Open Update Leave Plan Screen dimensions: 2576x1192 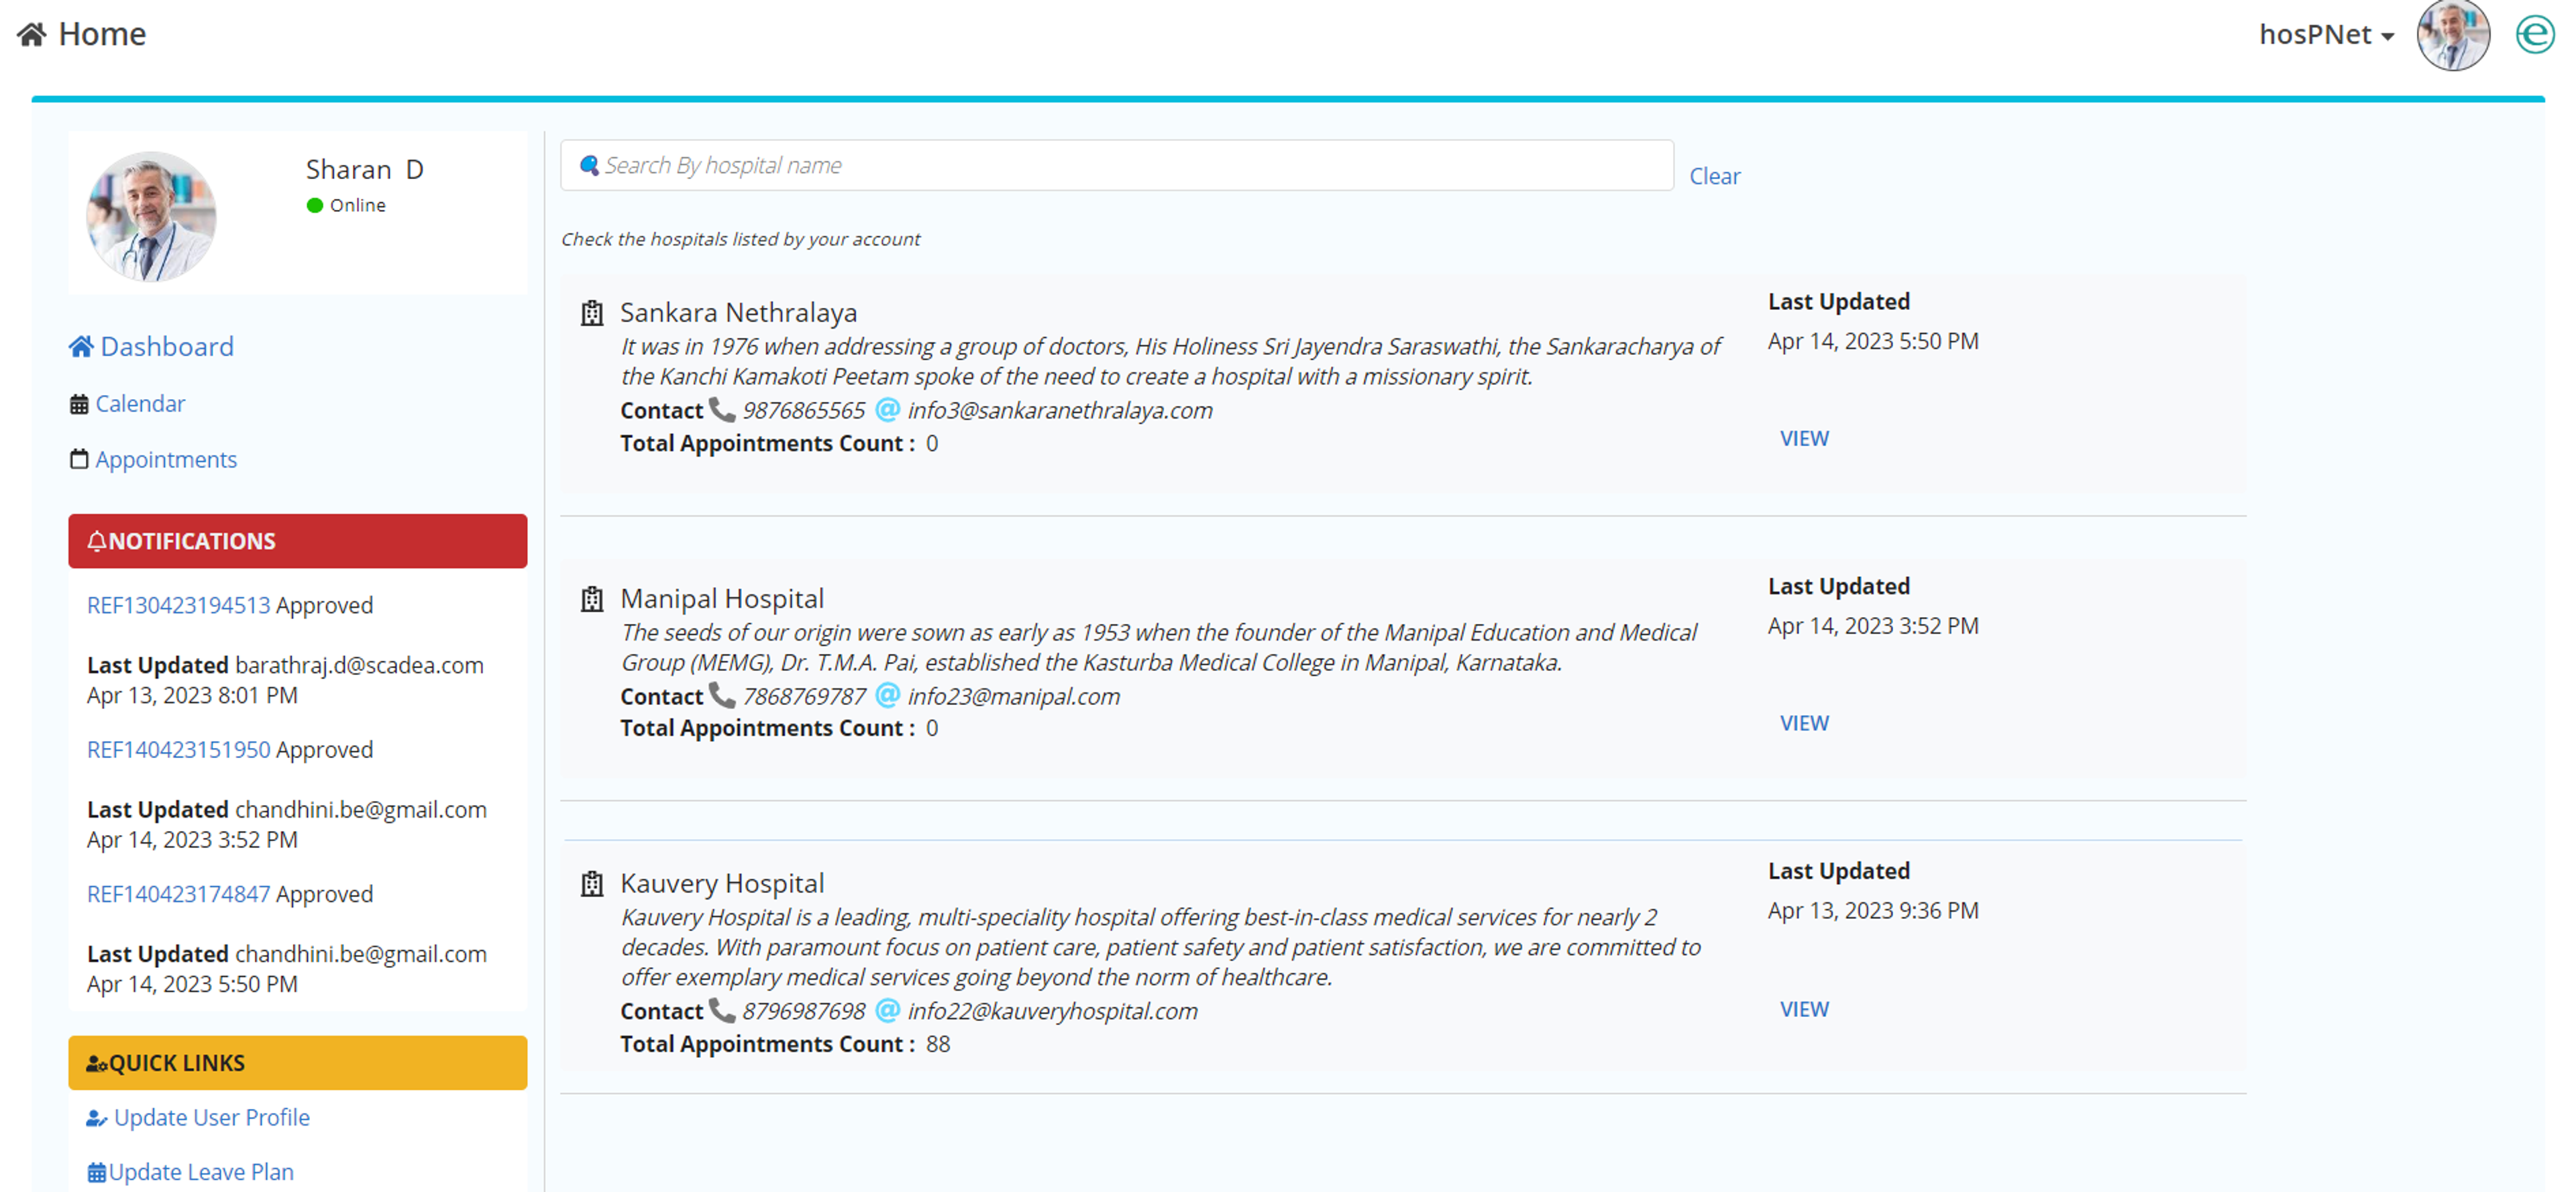click(x=201, y=1171)
